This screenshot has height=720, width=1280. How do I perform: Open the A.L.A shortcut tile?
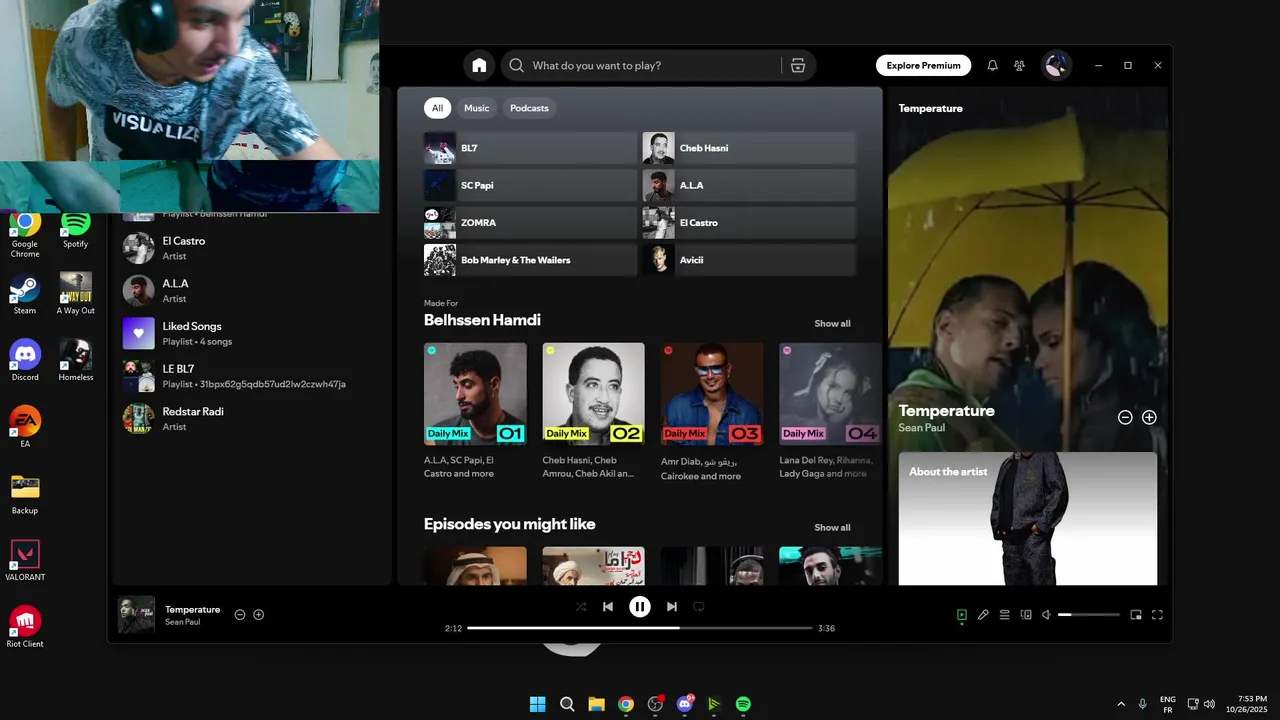pos(749,185)
